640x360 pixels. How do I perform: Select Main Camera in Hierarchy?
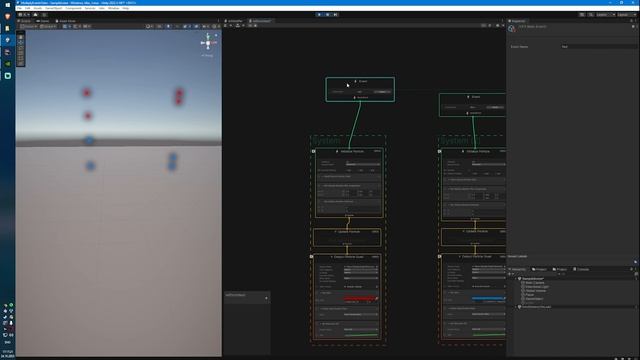[535, 283]
